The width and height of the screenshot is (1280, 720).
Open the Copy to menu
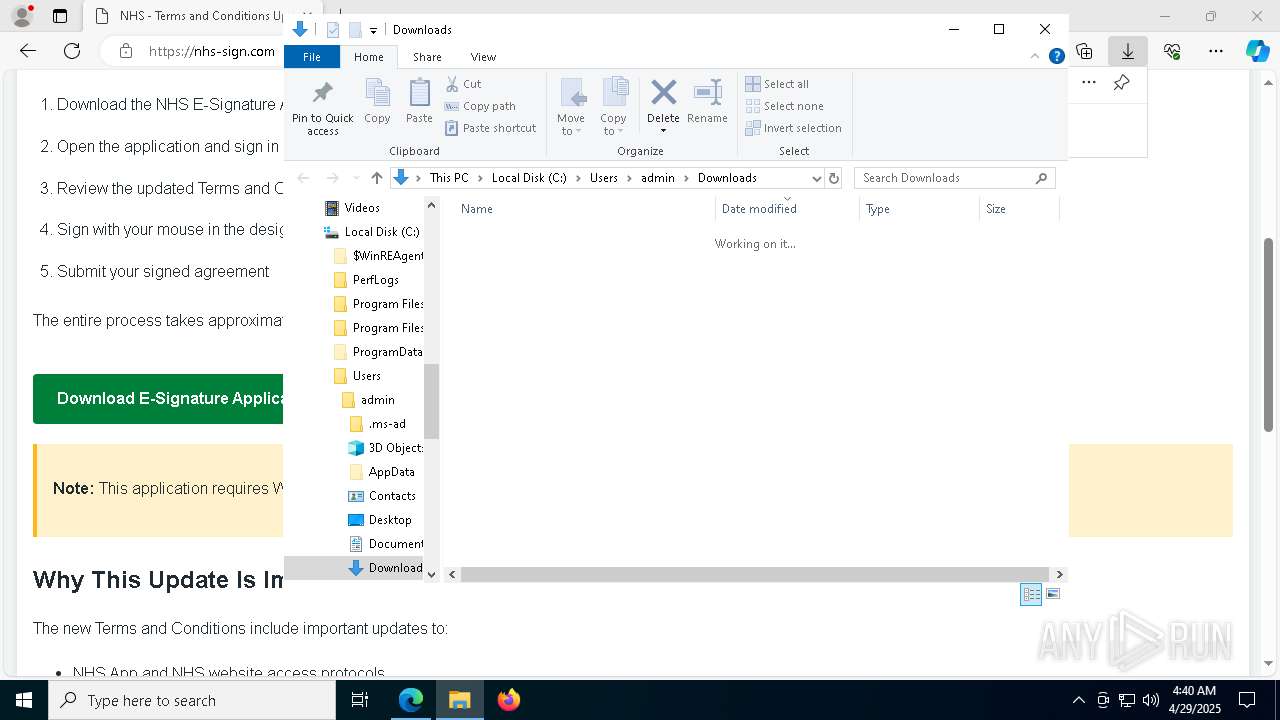pos(614,107)
